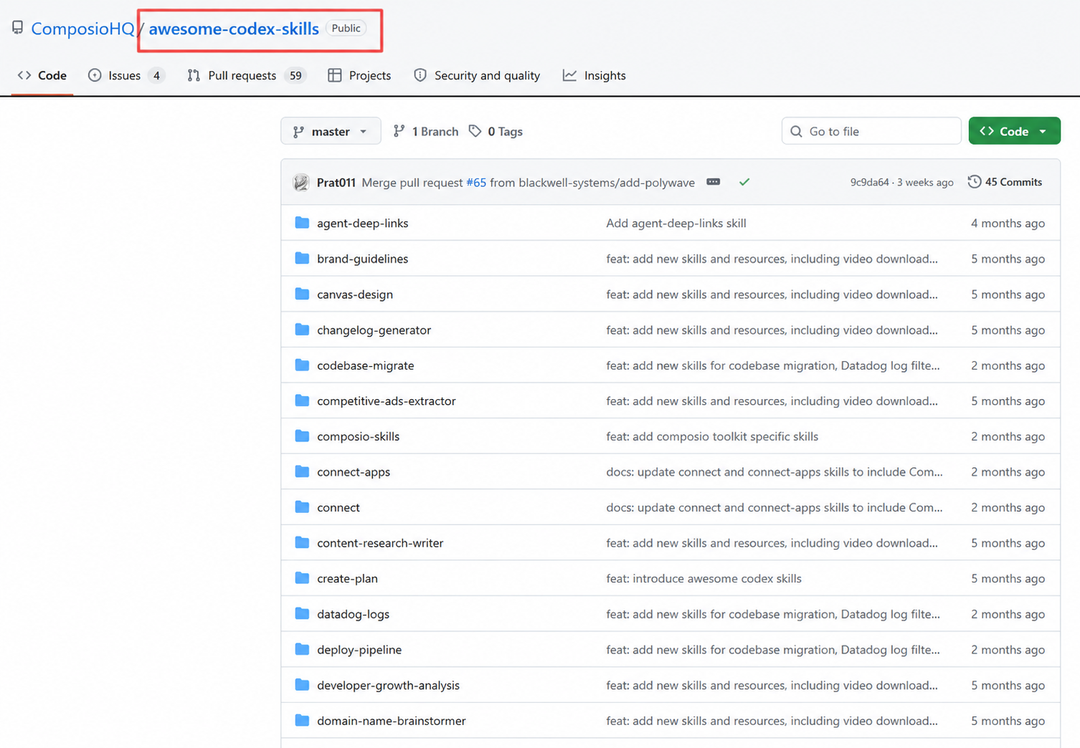The image size is (1080, 748).
Task: Open the 45 Commits history link
Action: click(x=1005, y=182)
